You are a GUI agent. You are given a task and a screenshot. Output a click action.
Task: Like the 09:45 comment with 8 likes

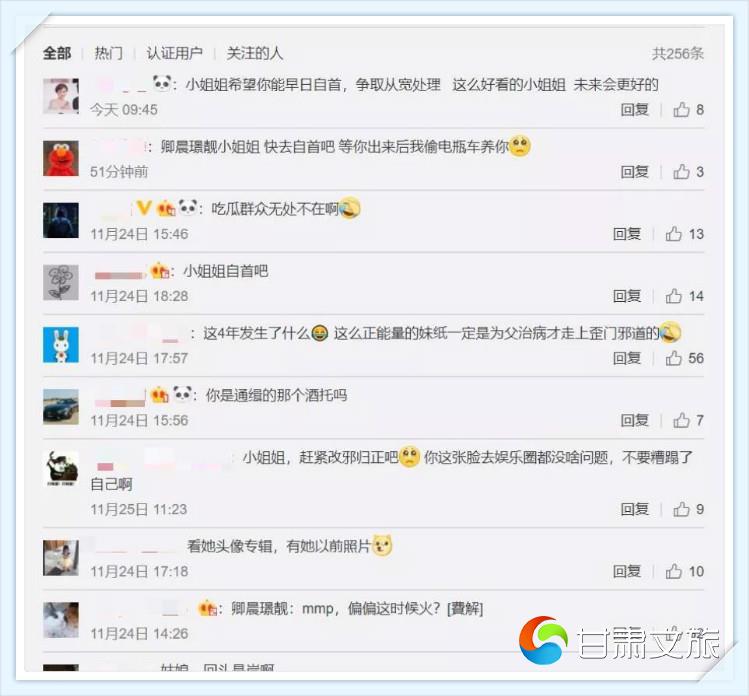[x=681, y=109]
